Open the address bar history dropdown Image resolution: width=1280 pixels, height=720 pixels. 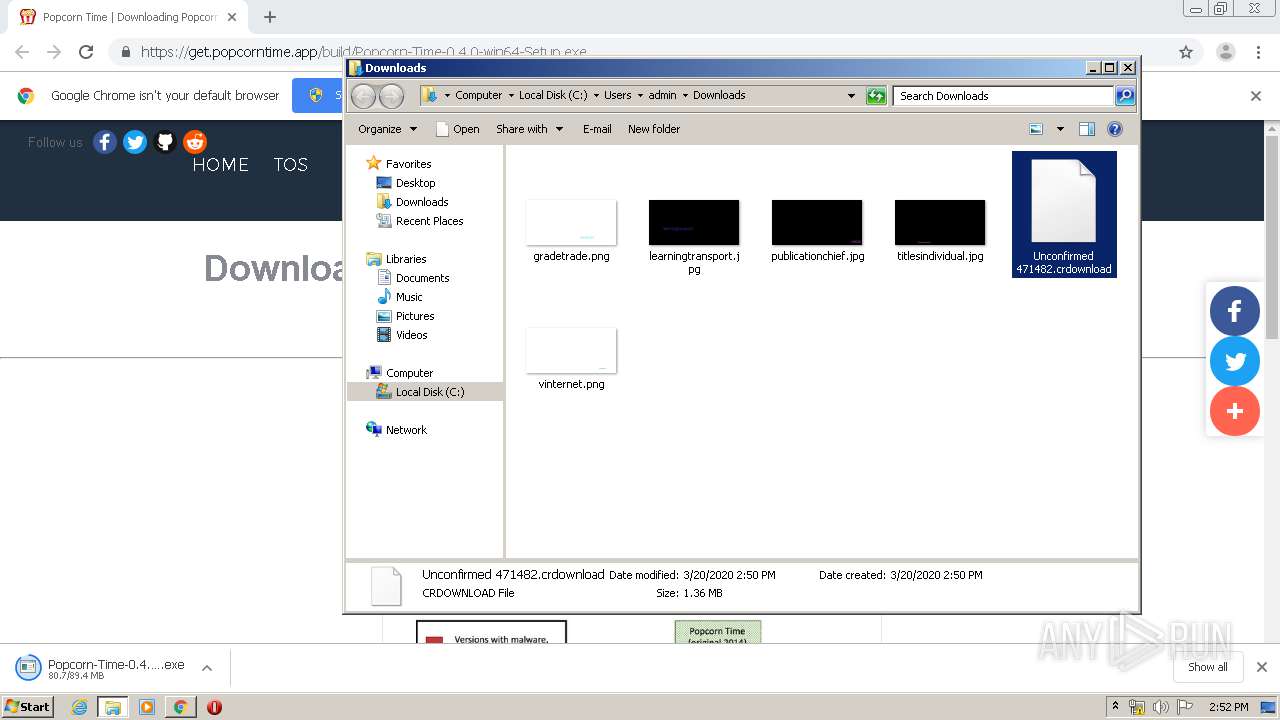point(851,96)
